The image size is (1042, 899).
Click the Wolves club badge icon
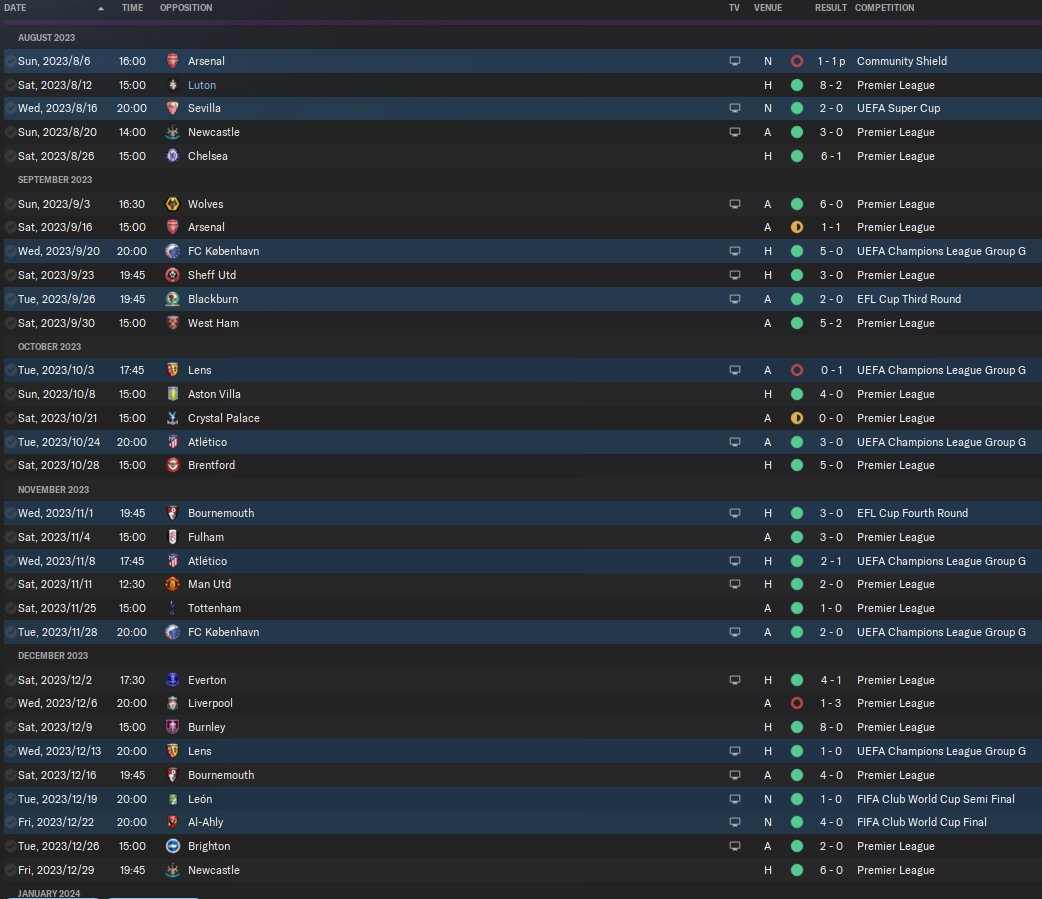[172, 204]
